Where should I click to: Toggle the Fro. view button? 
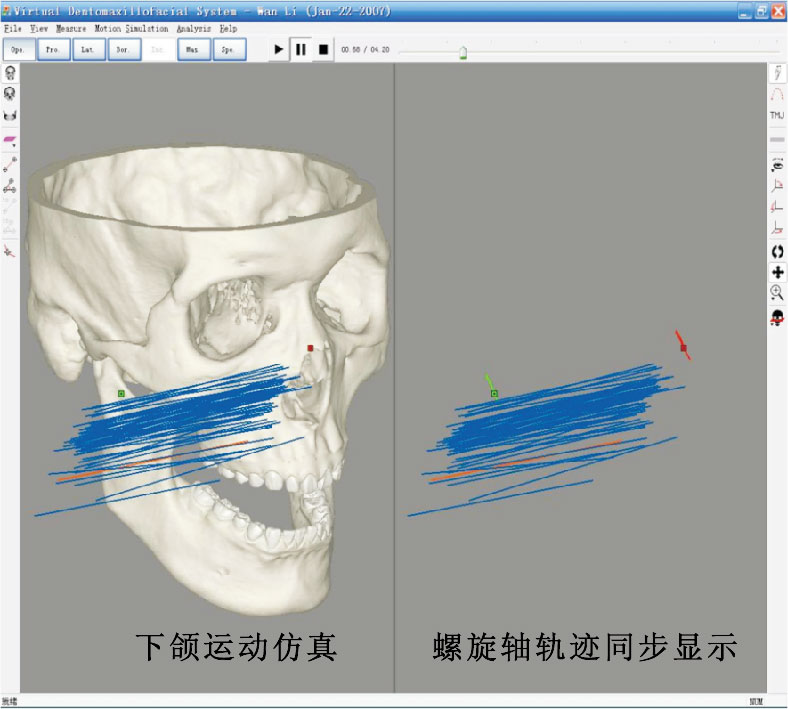[54, 49]
